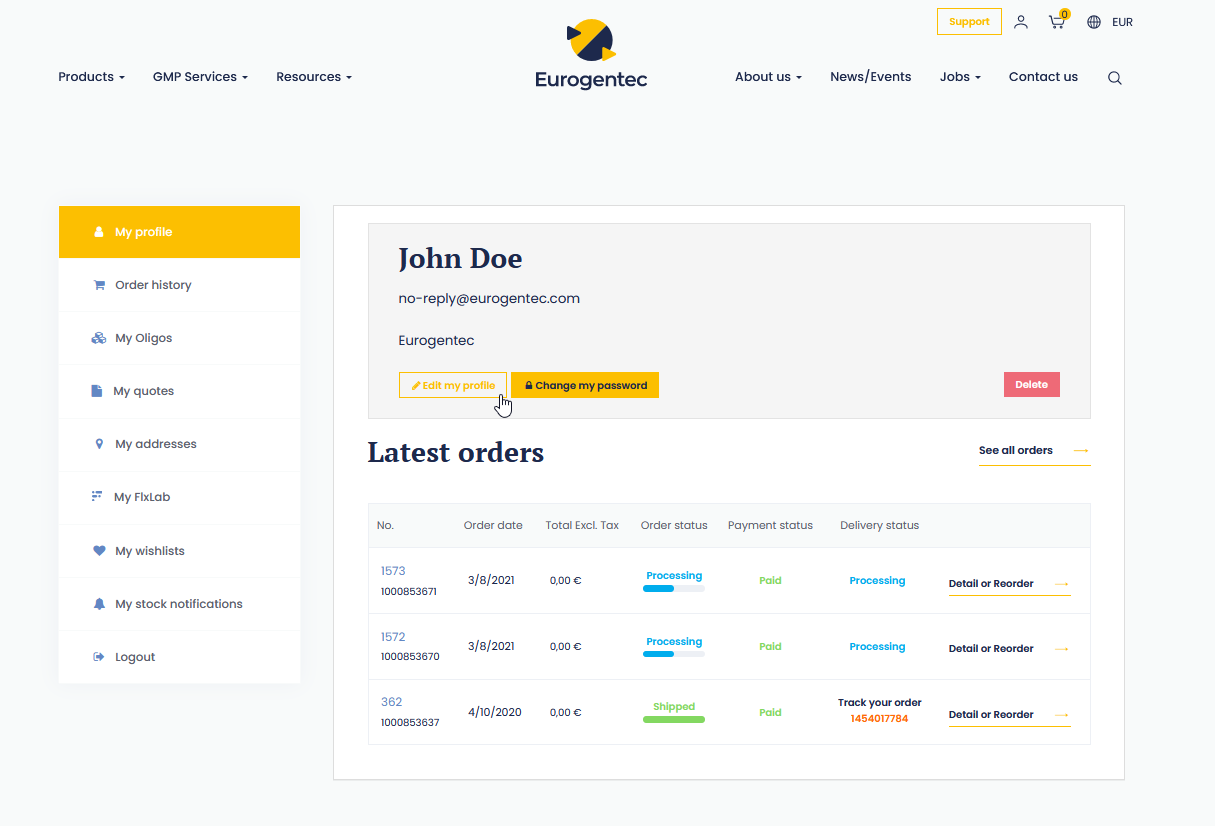Open order number 1573 link
The width and height of the screenshot is (1215, 826).
393,571
